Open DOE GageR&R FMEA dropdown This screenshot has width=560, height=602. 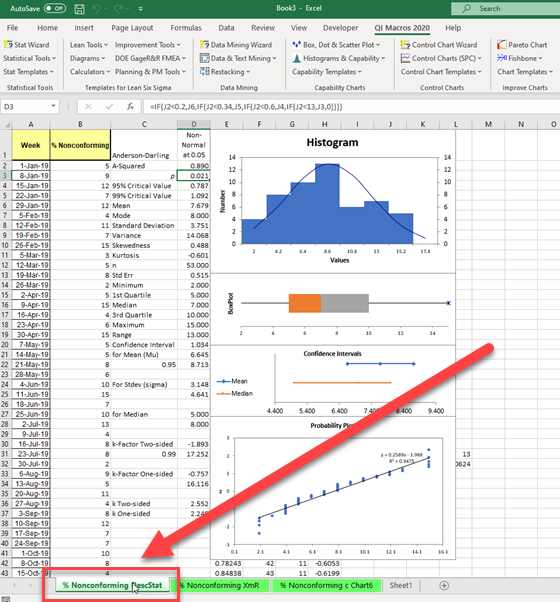click(x=150, y=58)
